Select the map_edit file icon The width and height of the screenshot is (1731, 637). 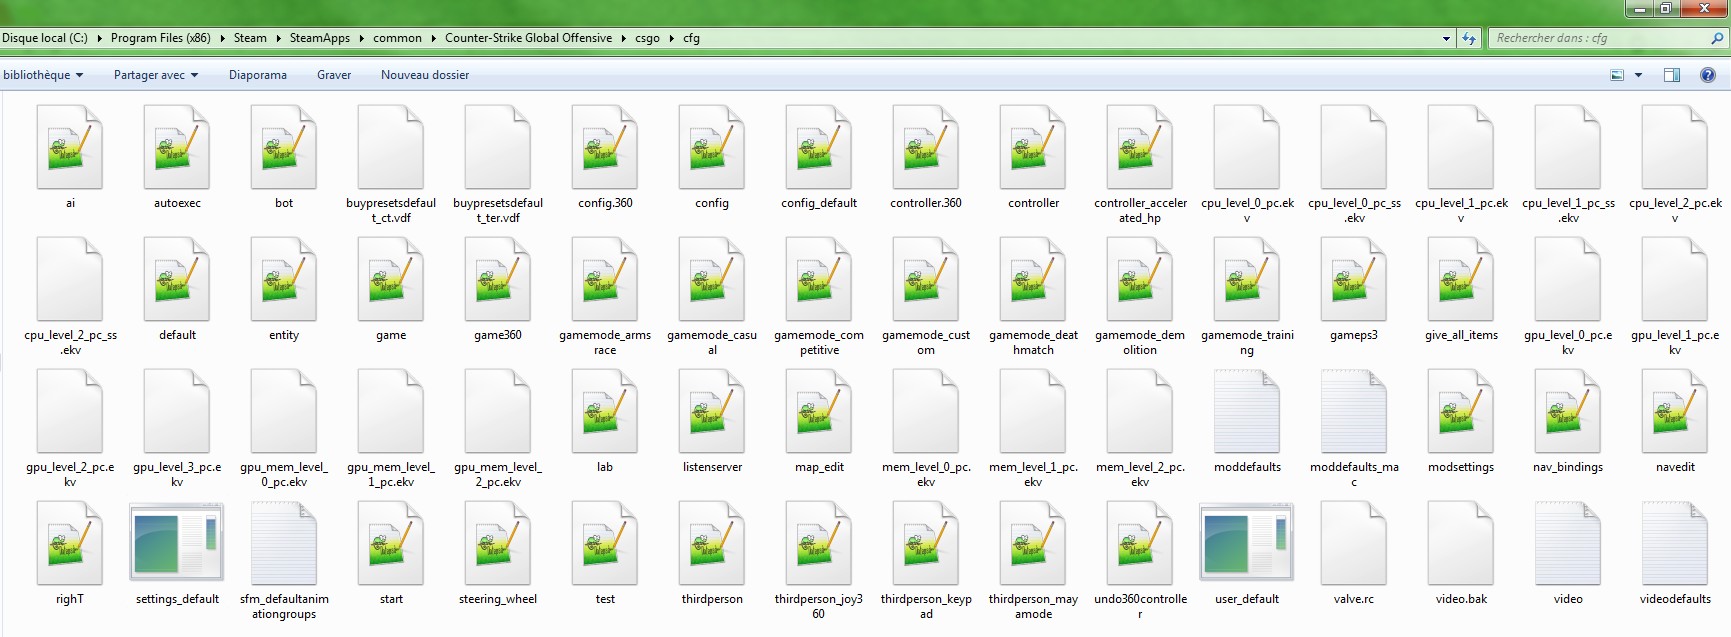819,411
